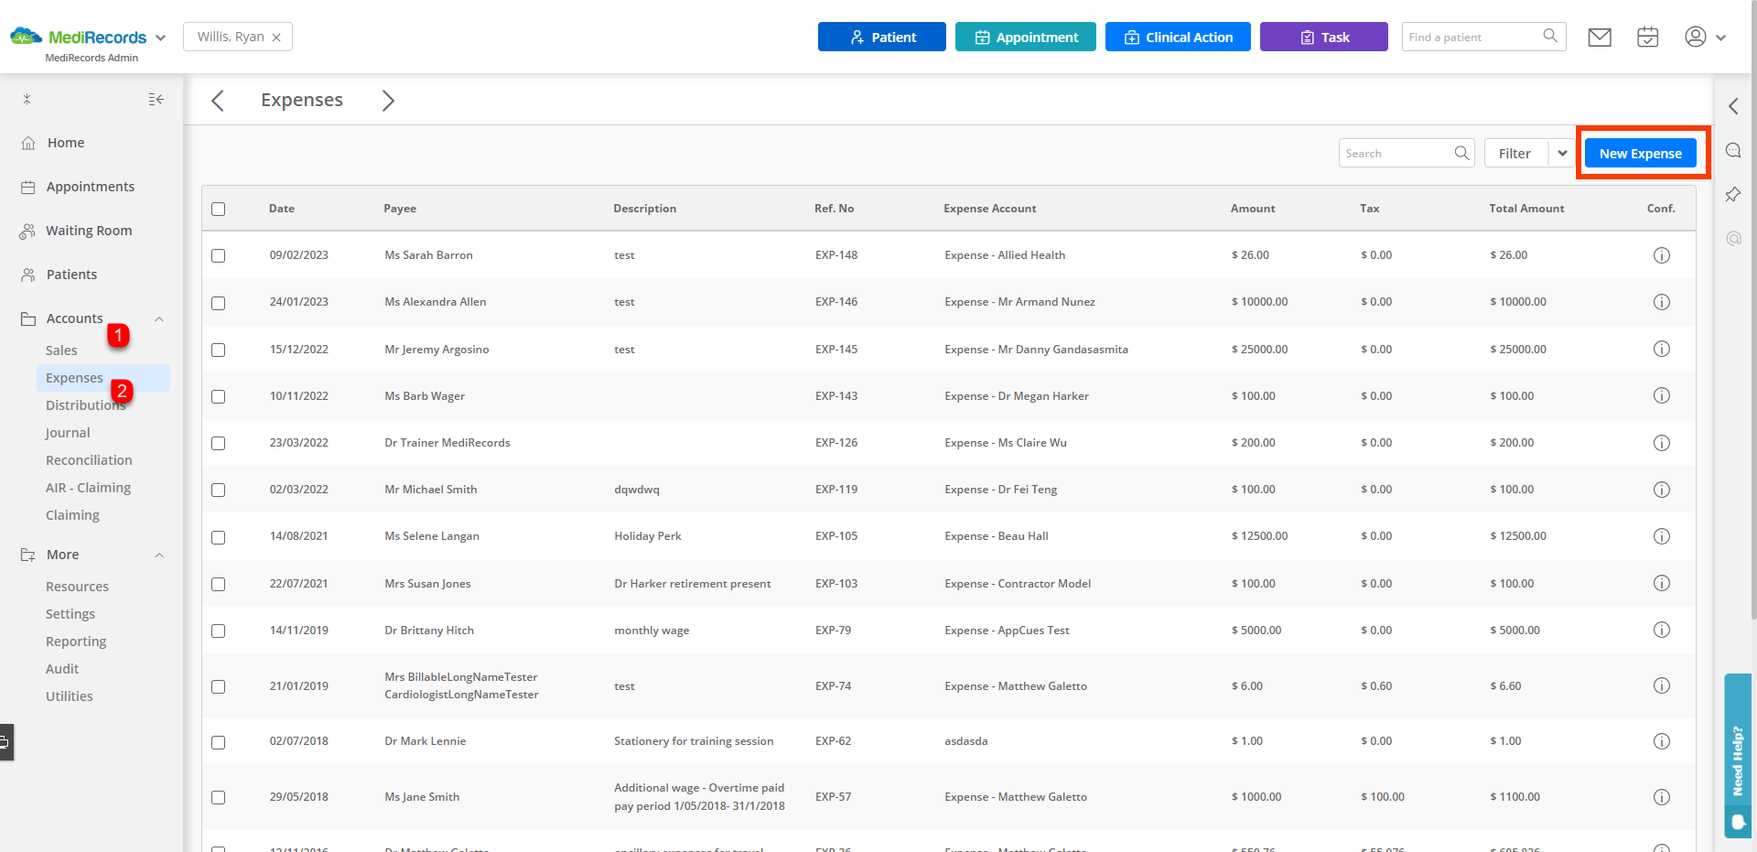1757x852 pixels.
Task: Click the Clinical Action button
Action: (x=1178, y=37)
